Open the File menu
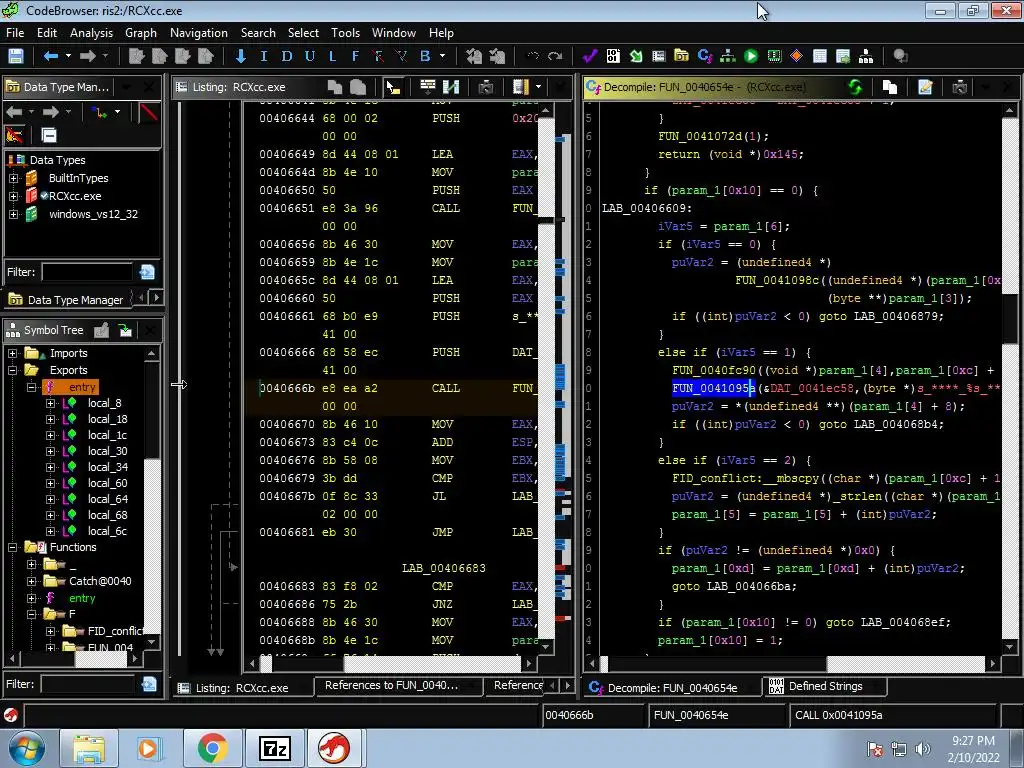This screenshot has height=768, width=1024. pyautogui.click(x=15, y=33)
